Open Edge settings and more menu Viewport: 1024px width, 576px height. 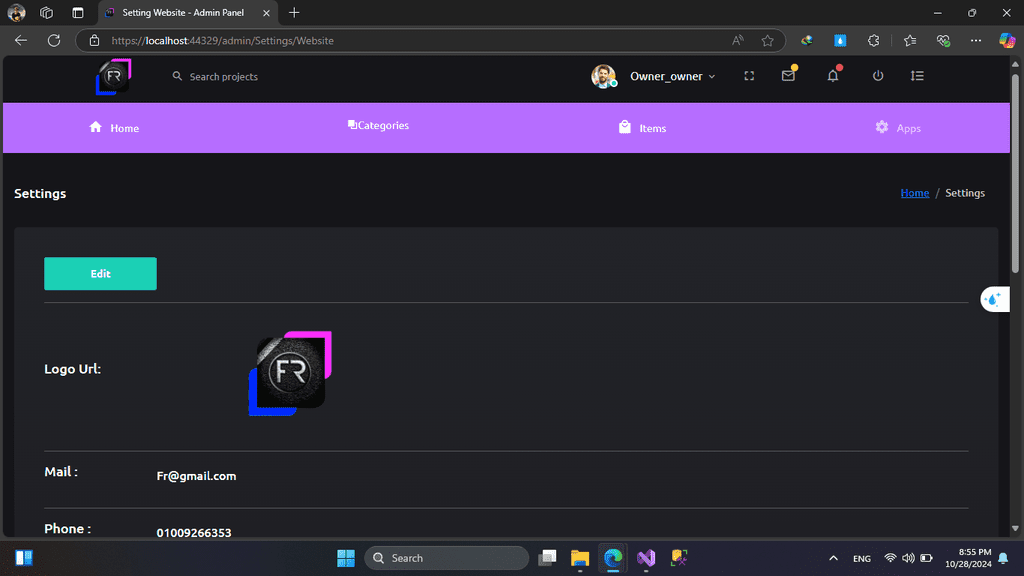tap(976, 40)
